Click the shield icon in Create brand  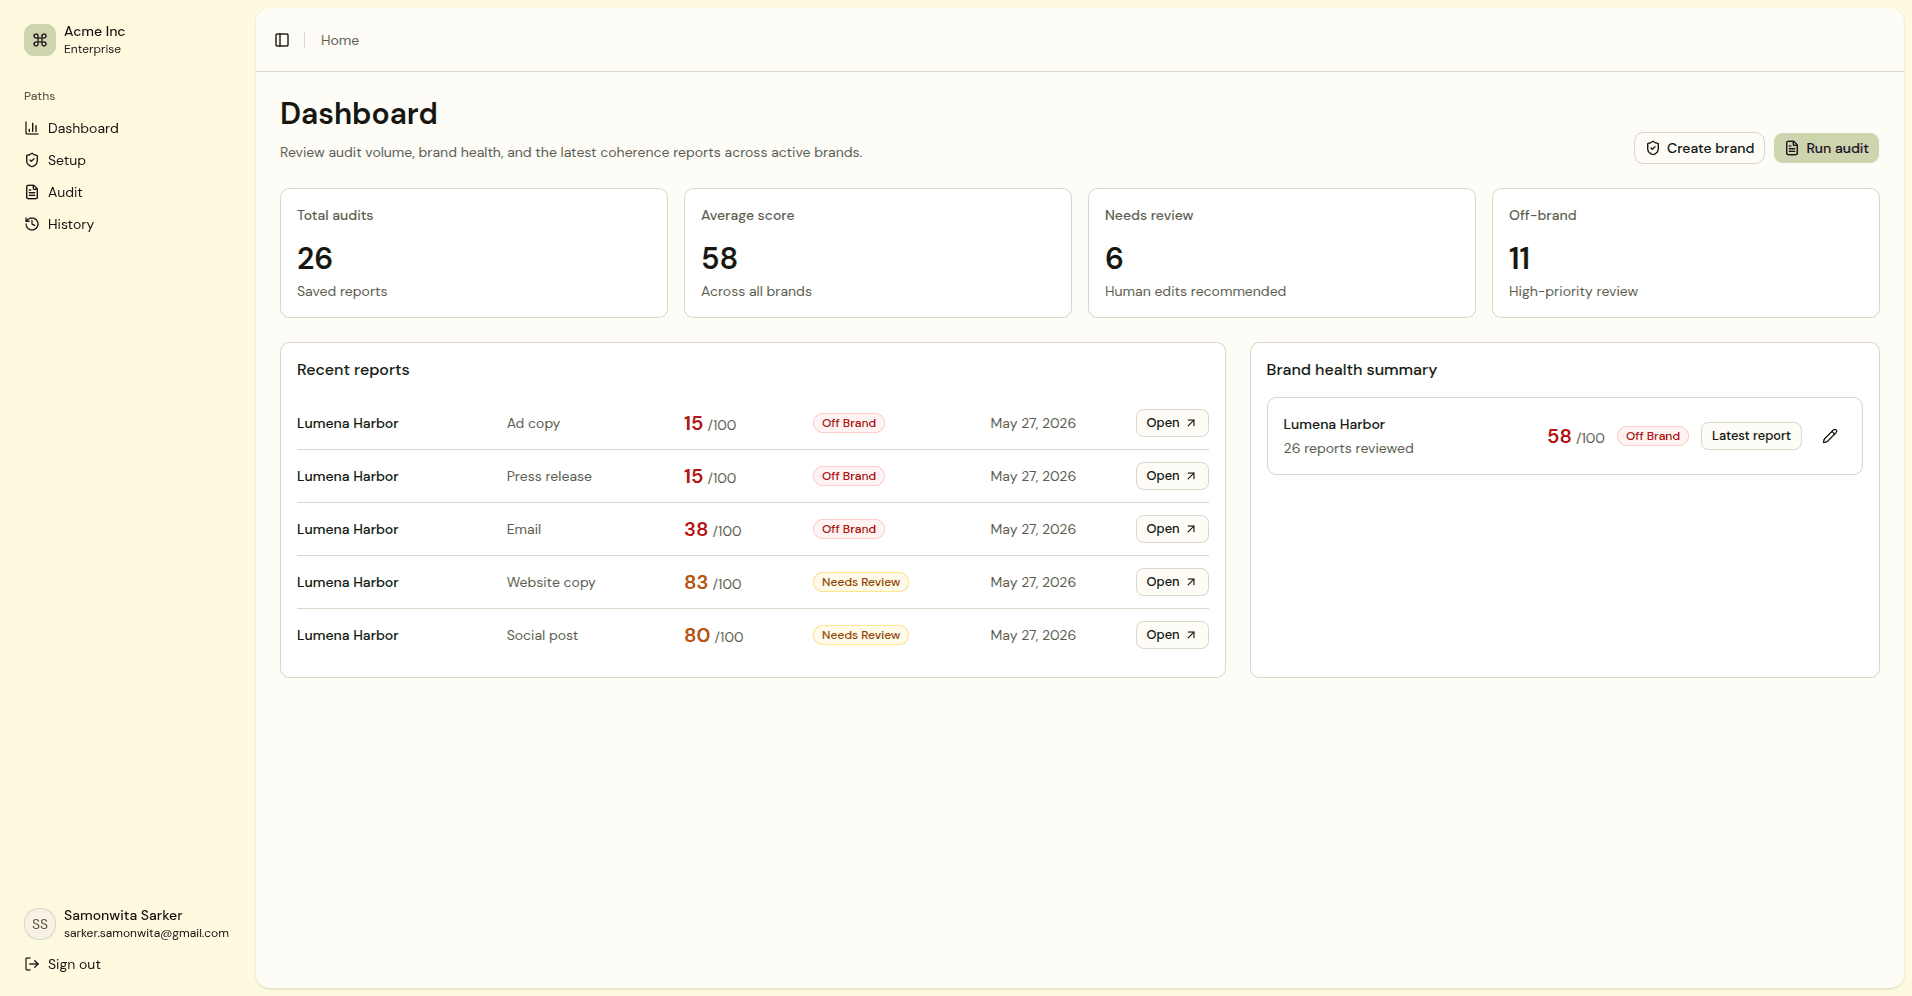pos(1653,148)
